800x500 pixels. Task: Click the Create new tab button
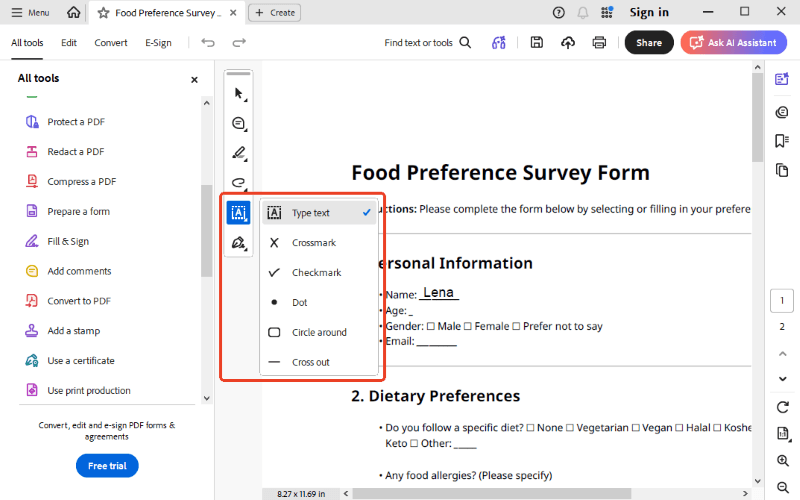pyautogui.click(x=274, y=13)
